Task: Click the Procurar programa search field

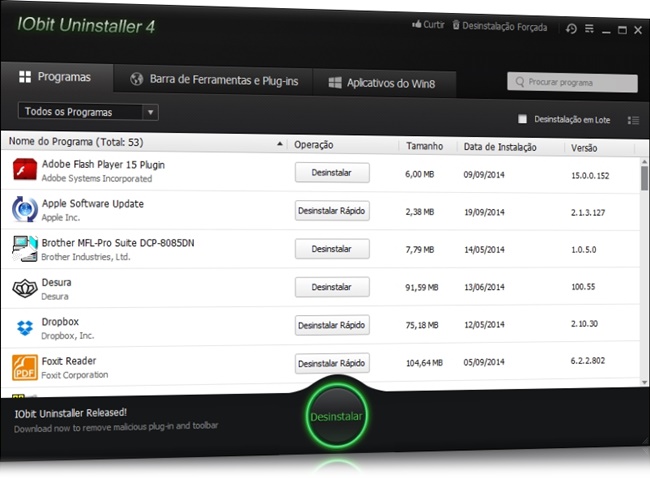Action: click(x=572, y=82)
